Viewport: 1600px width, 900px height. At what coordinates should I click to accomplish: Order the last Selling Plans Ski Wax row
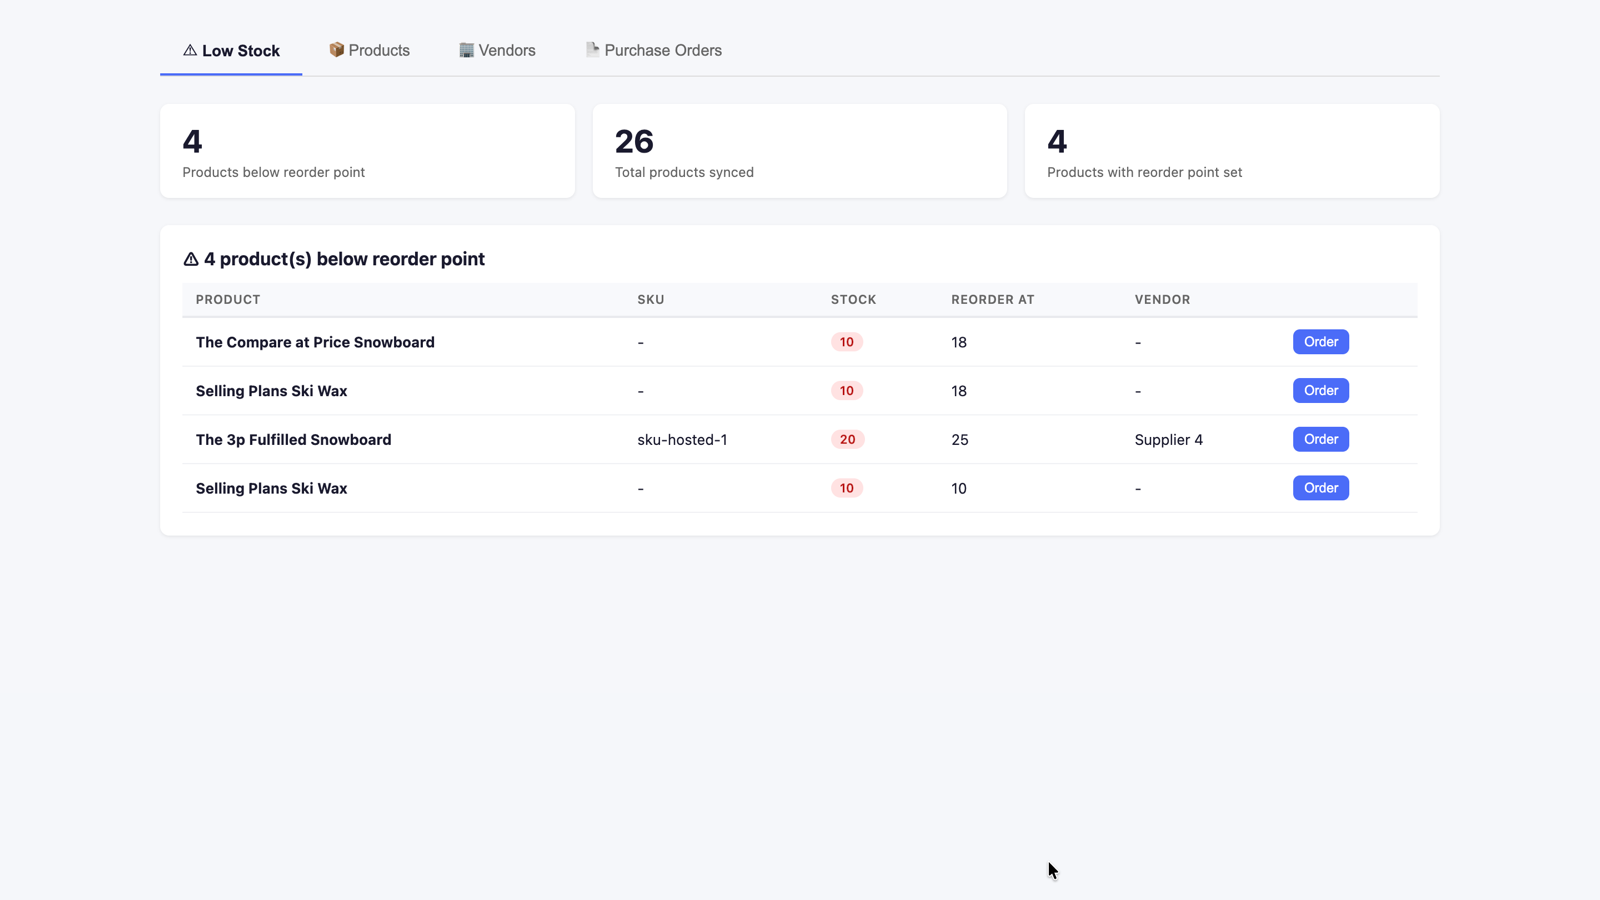click(x=1320, y=488)
